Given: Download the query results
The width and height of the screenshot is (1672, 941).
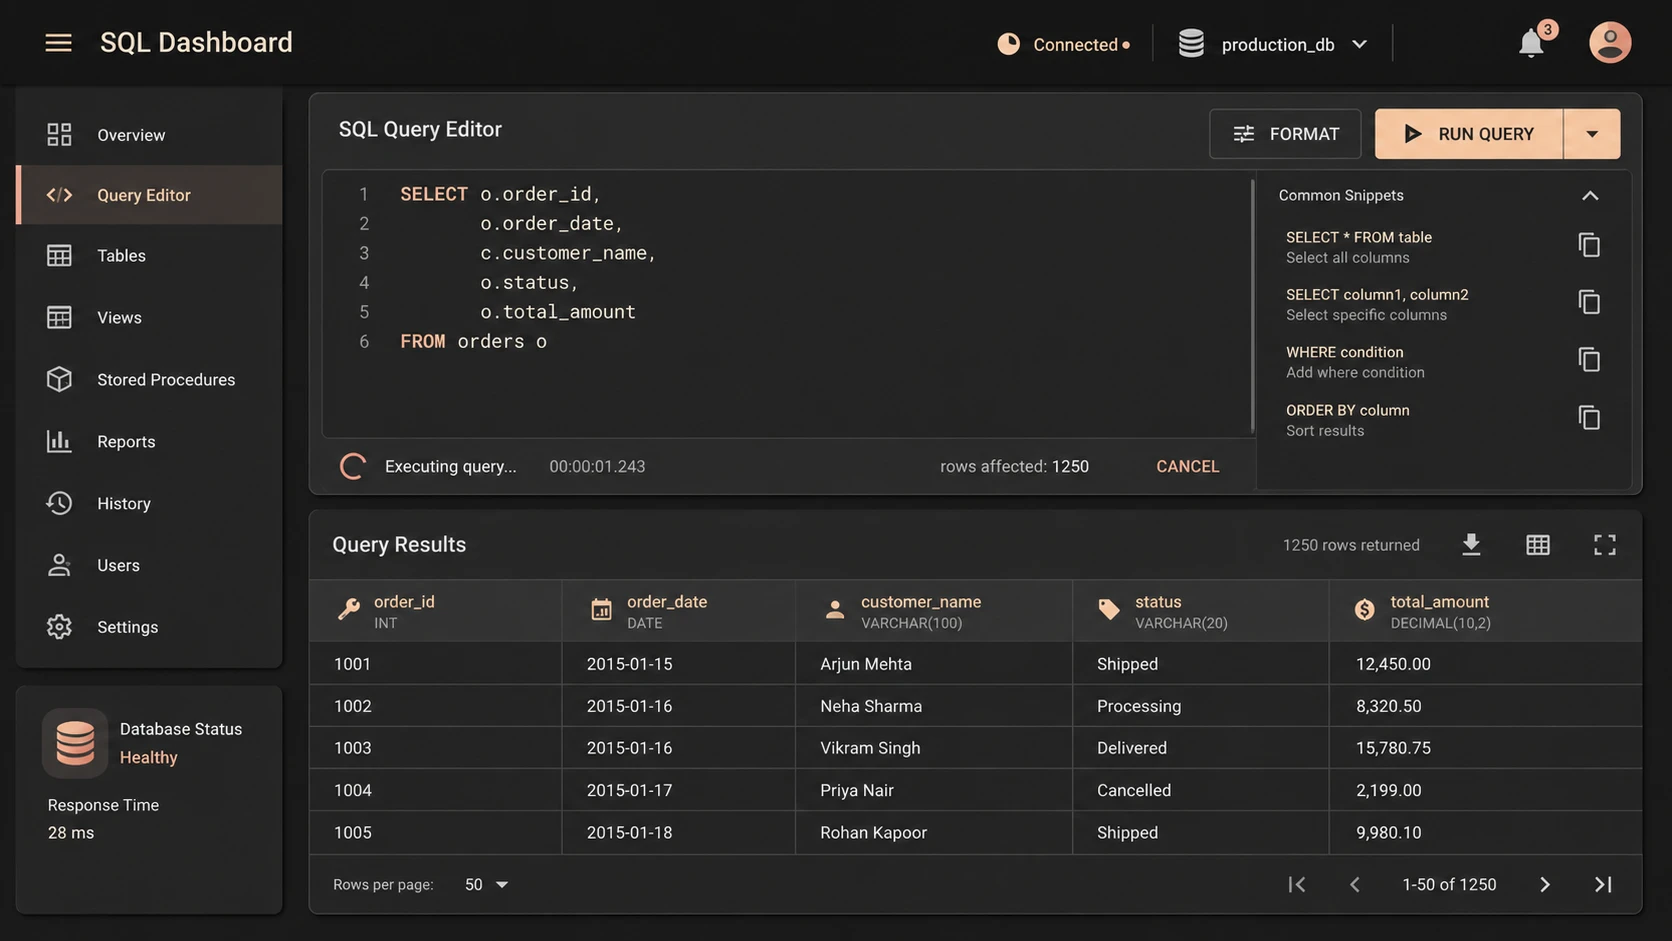Looking at the screenshot, I should [x=1471, y=544].
